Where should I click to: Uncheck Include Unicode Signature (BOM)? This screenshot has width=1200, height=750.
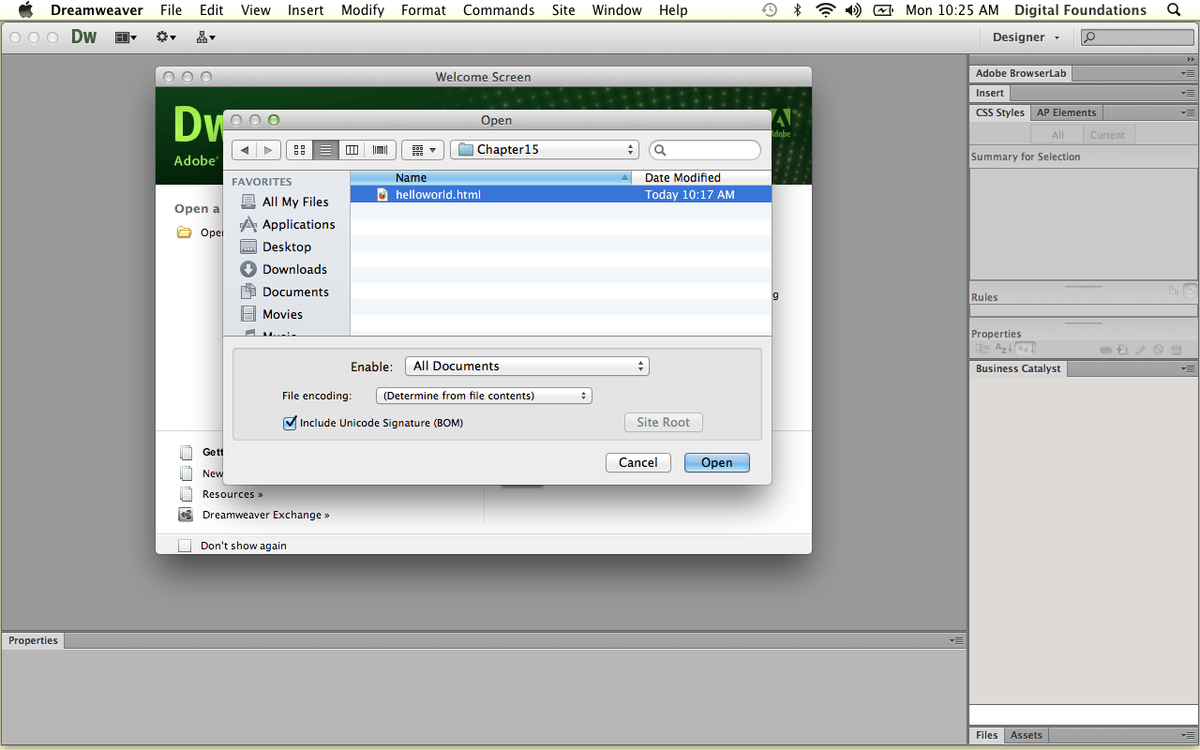pyautogui.click(x=290, y=423)
